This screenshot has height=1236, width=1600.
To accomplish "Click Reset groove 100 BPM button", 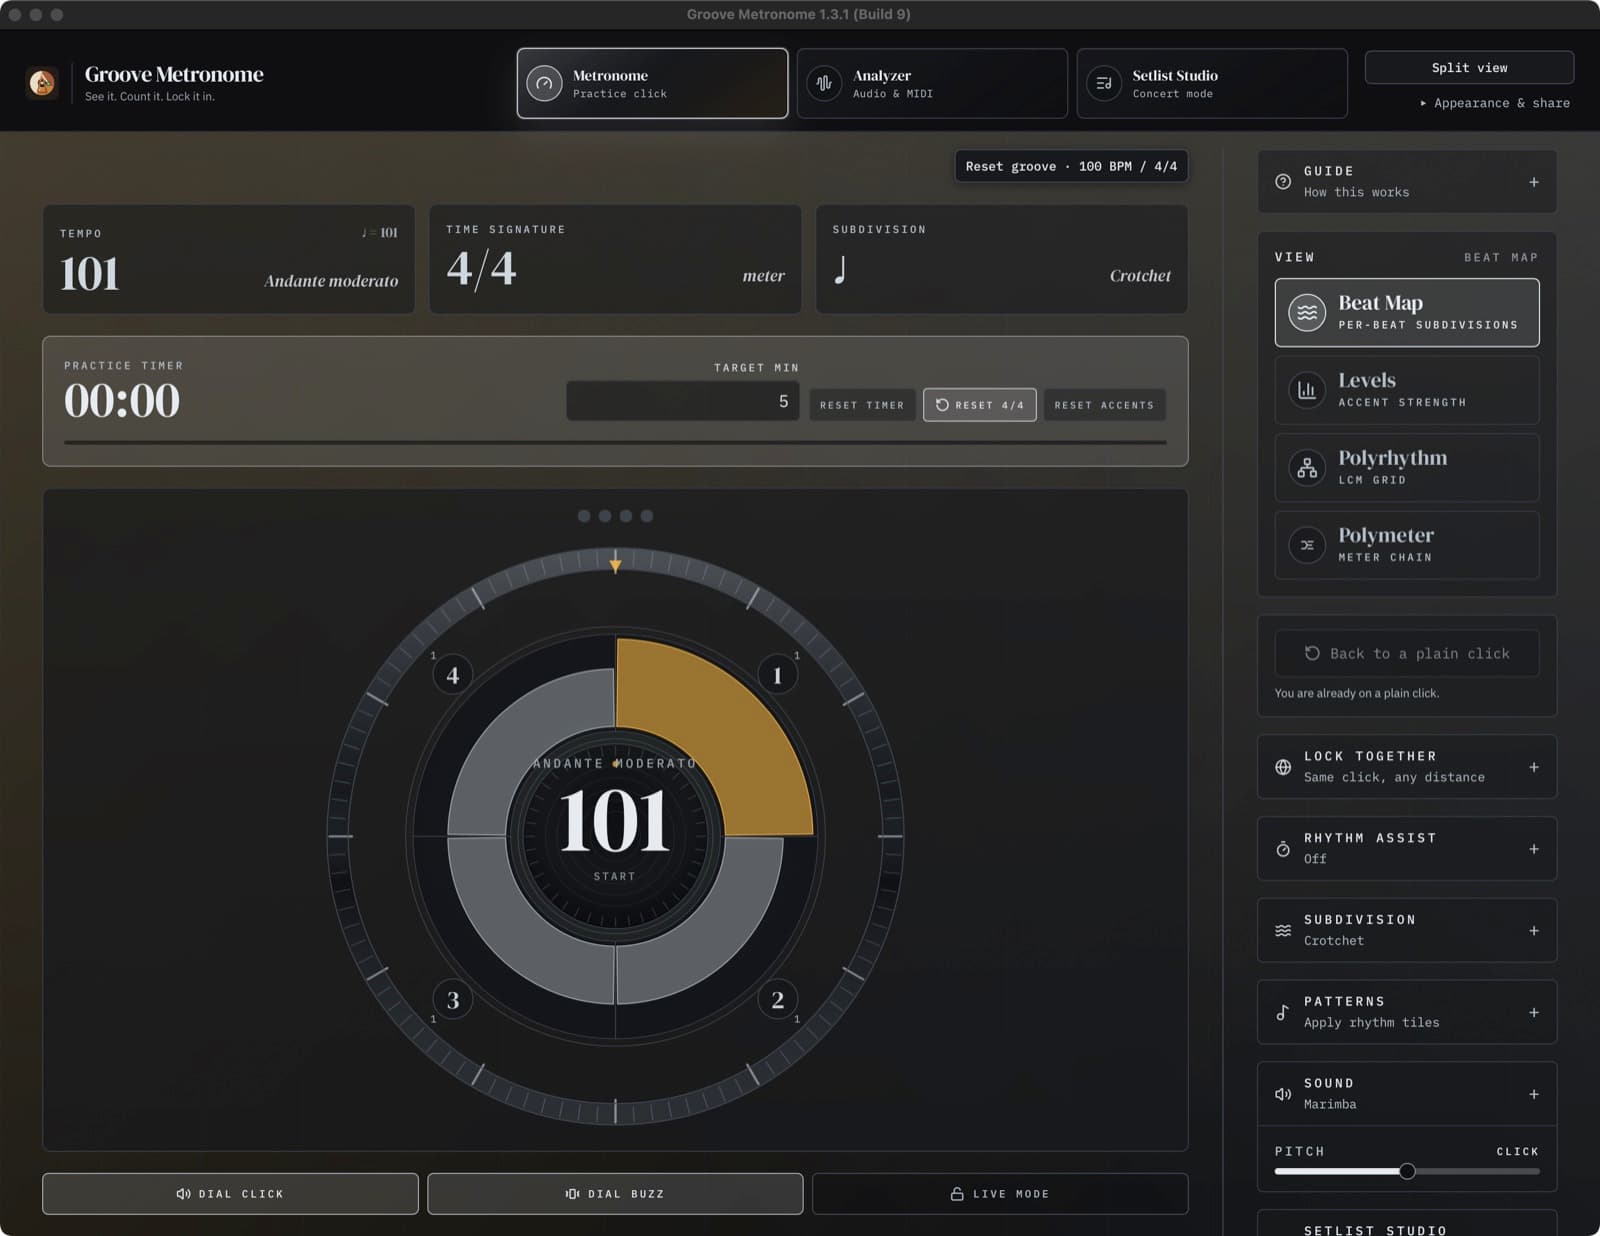I will point(1071,166).
